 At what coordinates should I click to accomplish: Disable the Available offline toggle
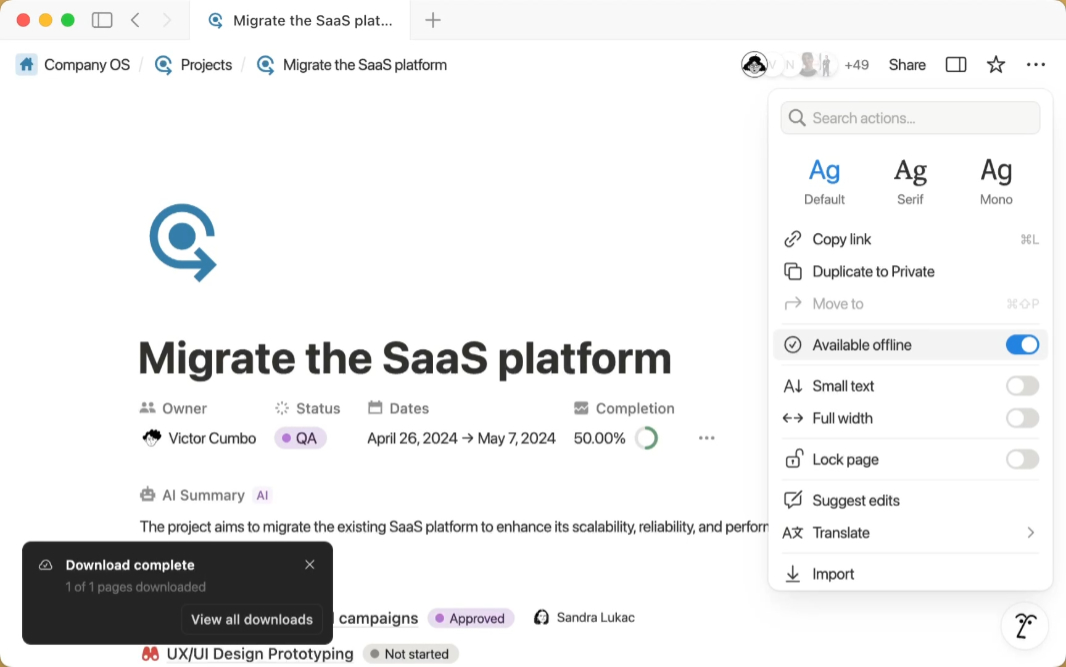pyautogui.click(x=1022, y=344)
